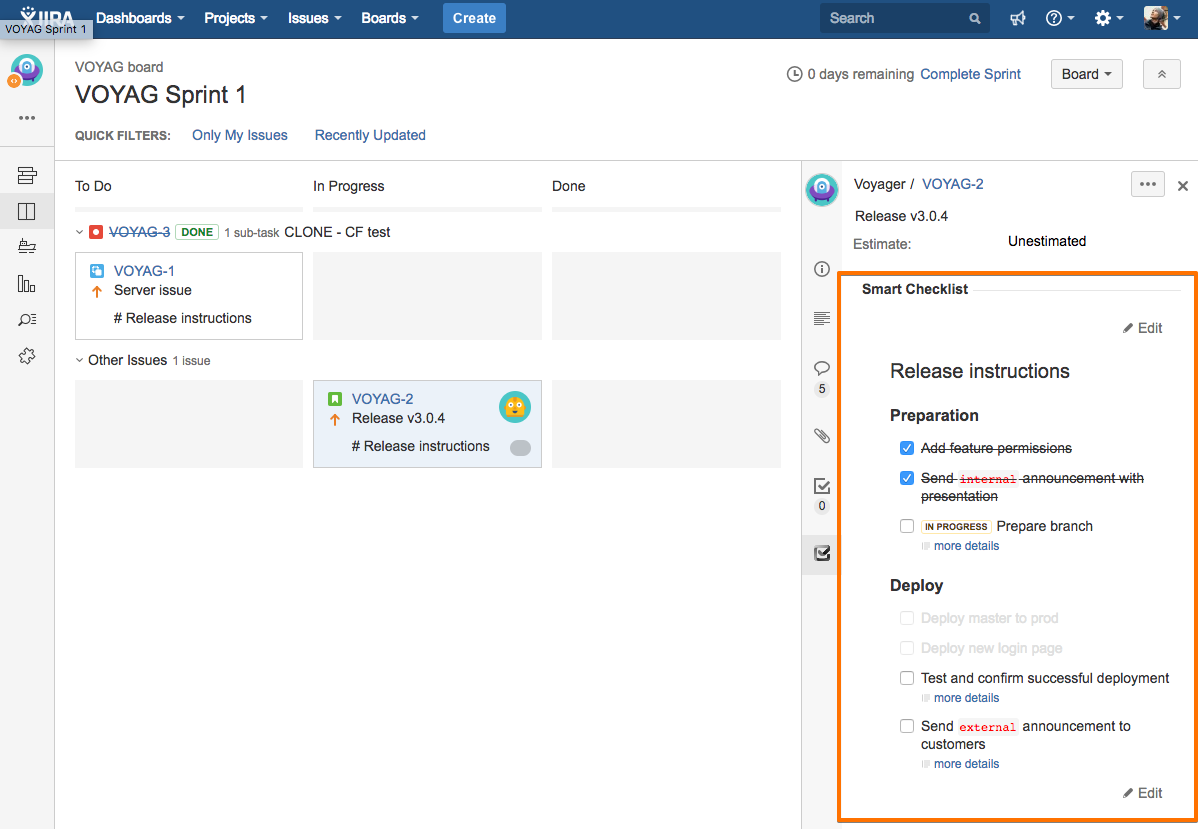
Task: Click Edit on the Smart Checklist
Action: click(x=1142, y=327)
